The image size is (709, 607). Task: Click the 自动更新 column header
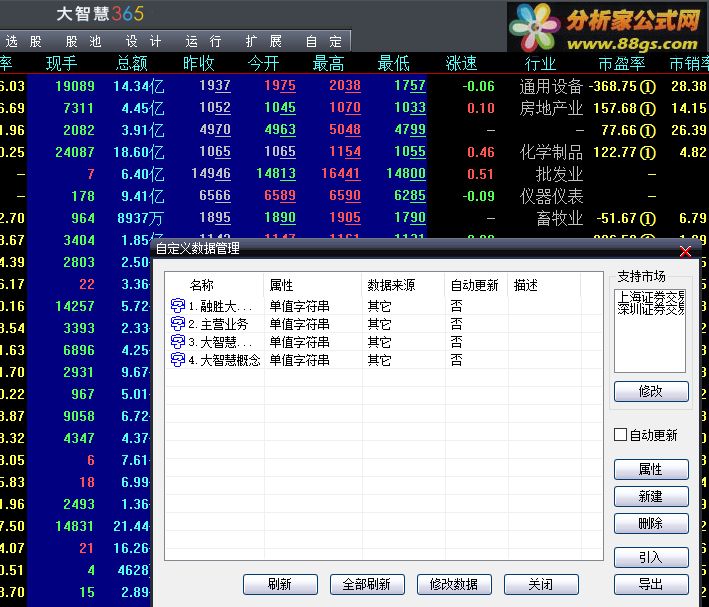coord(476,285)
